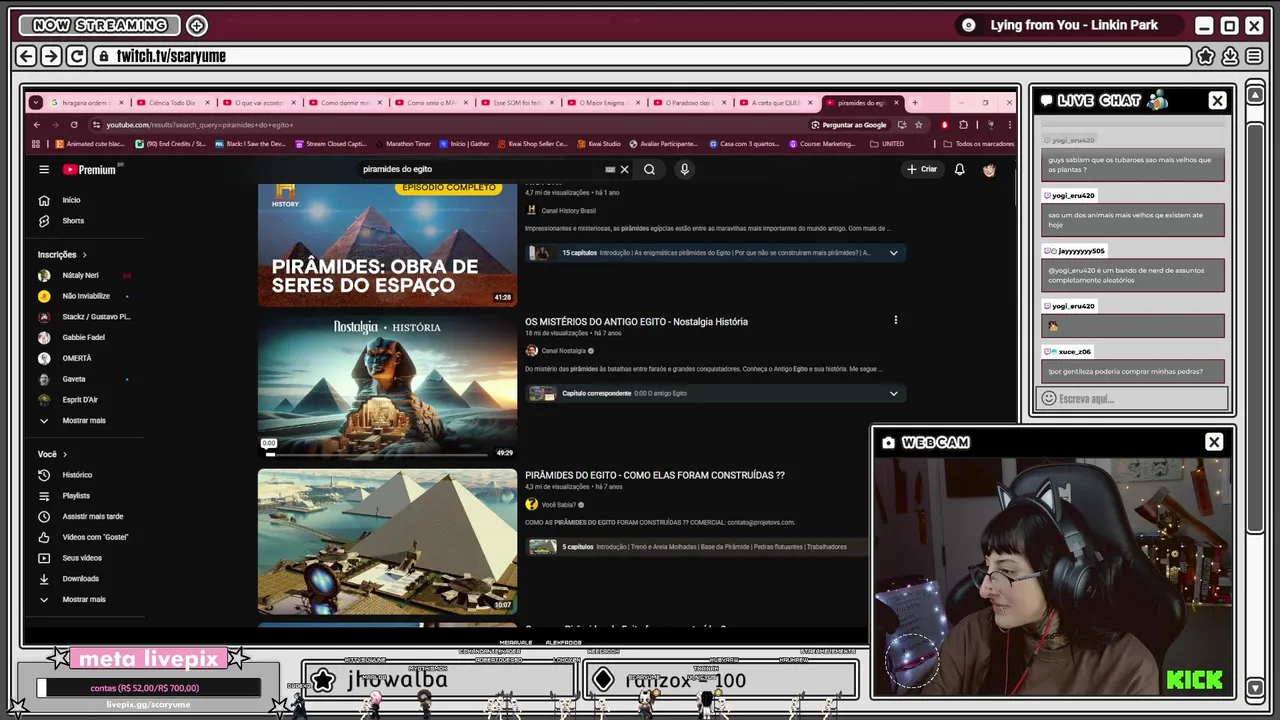
Task: Click the overlay menu lines icon top right
Action: (1255, 56)
